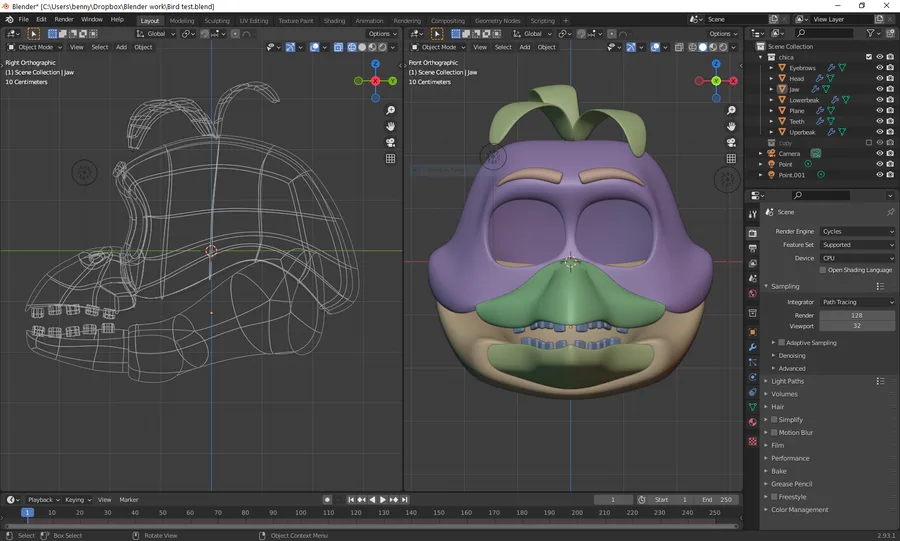The width and height of the screenshot is (900, 541).
Task: Switch to orthographic grid view icon in the left viewport
Action: coord(390,159)
